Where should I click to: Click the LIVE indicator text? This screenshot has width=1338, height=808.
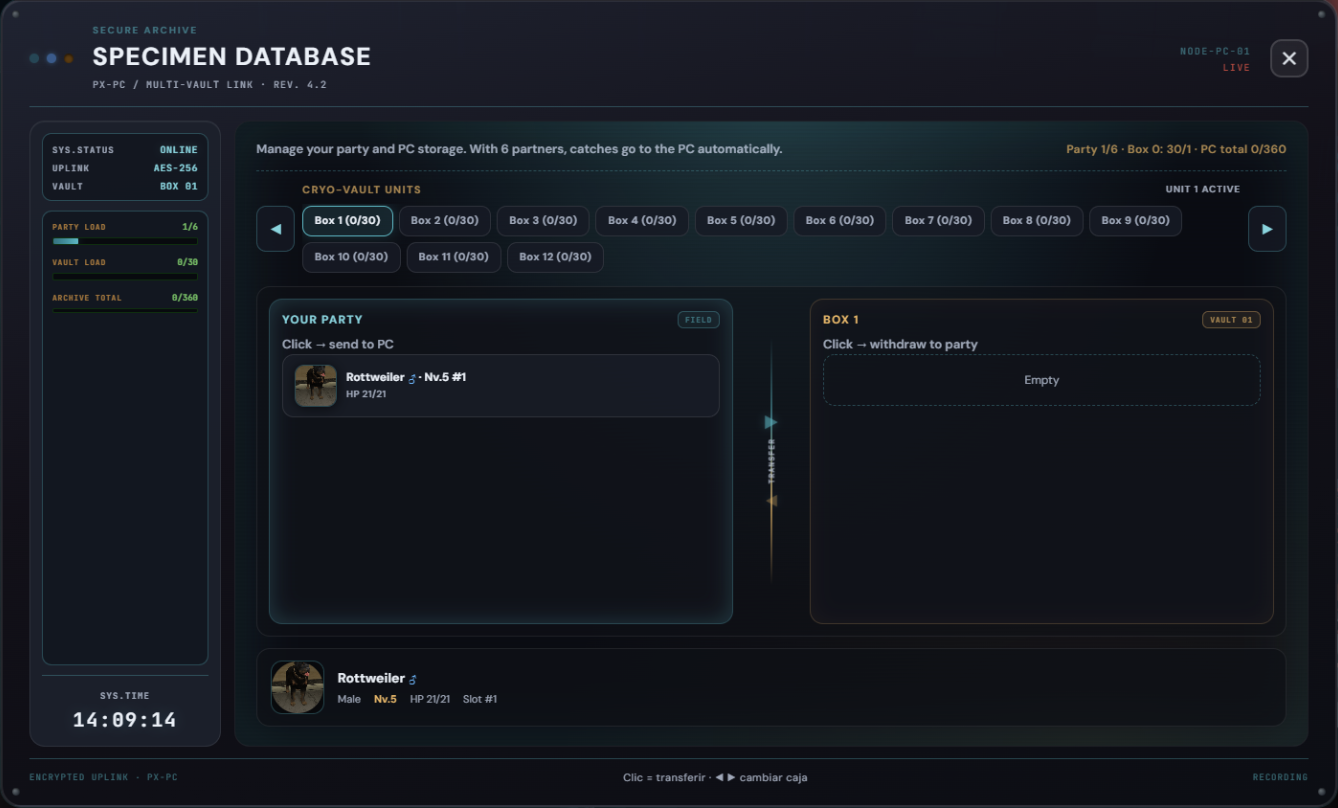click(1236, 68)
